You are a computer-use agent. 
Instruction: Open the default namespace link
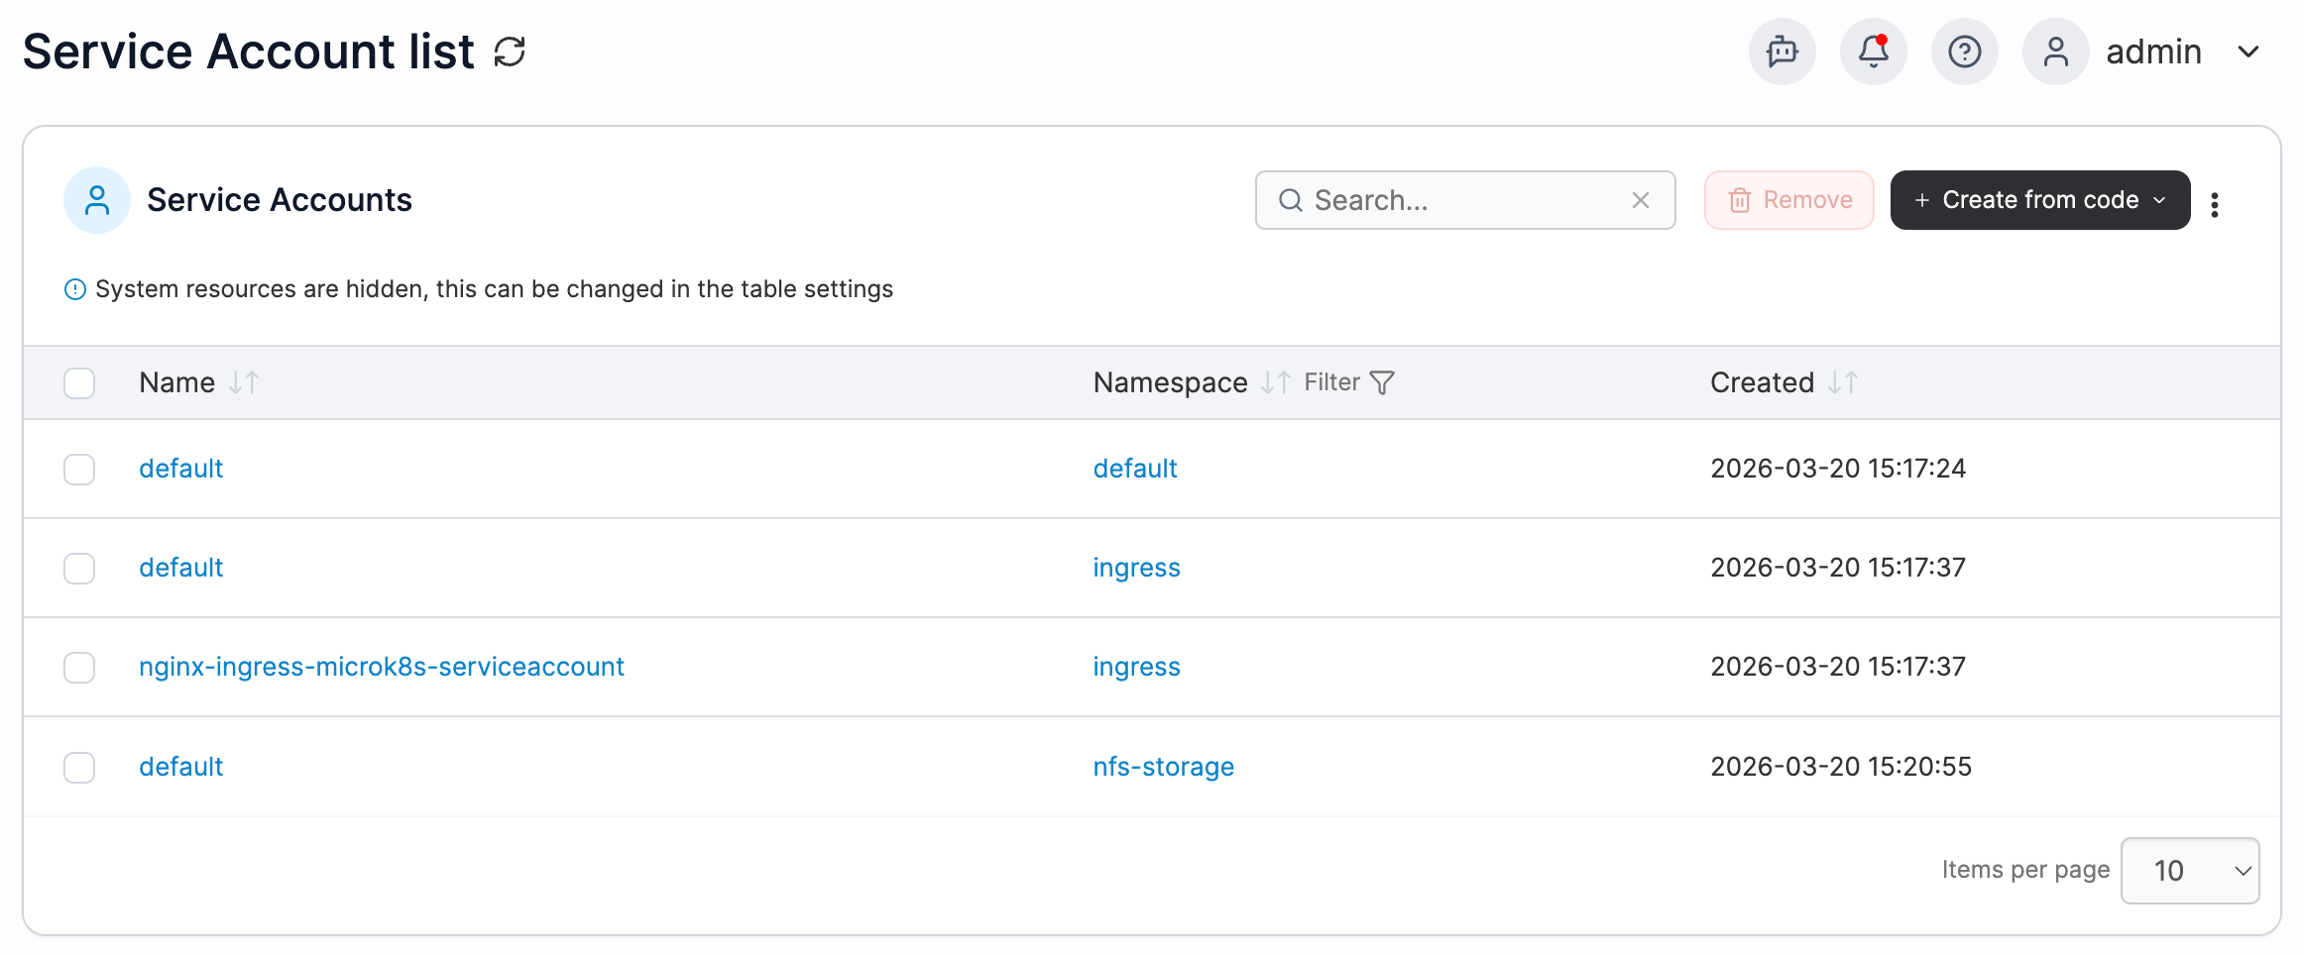[x=1135, y=468]
